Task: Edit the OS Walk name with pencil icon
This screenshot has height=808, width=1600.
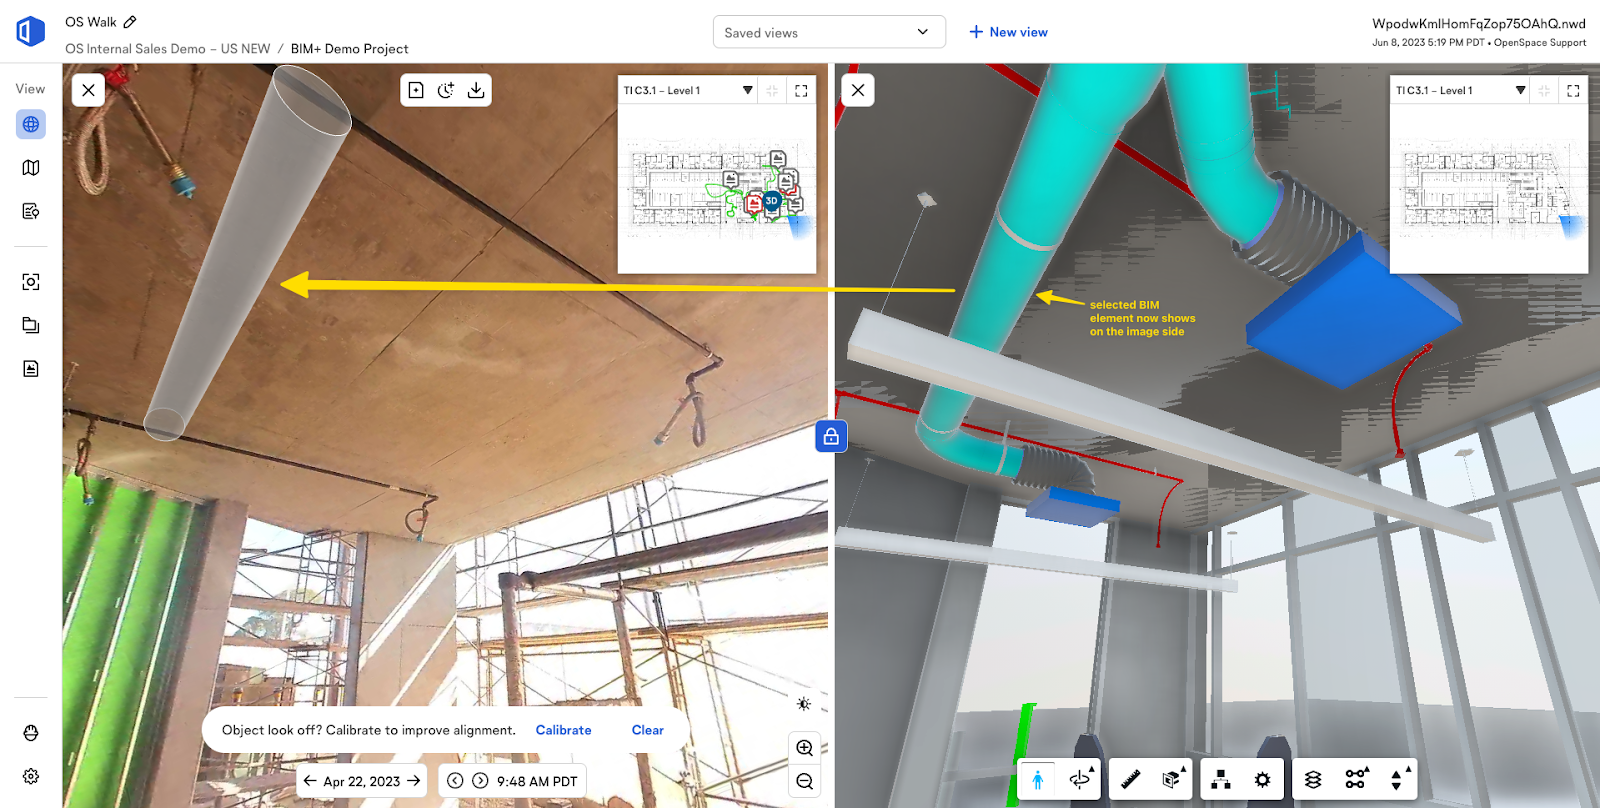Action: click(x=130, y=21)
